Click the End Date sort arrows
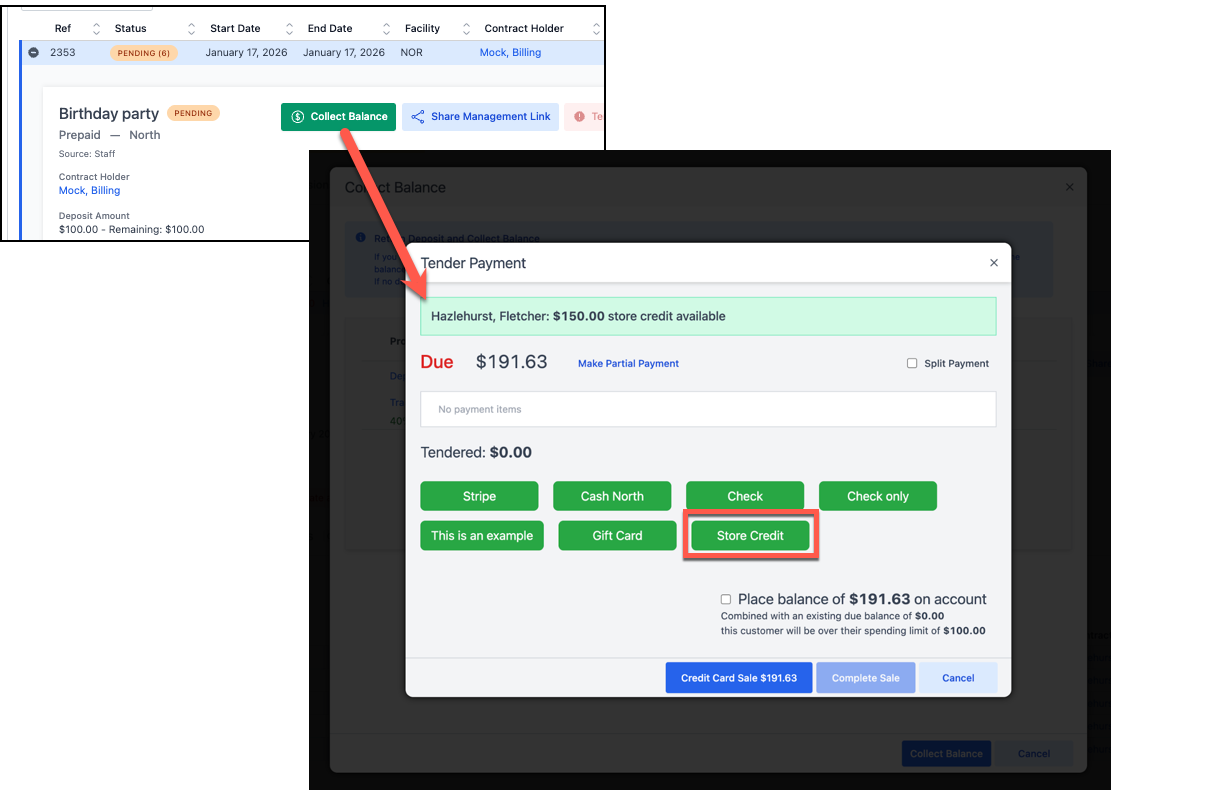1231x790 pixels. pyautogui.click(x=386, y=29)
